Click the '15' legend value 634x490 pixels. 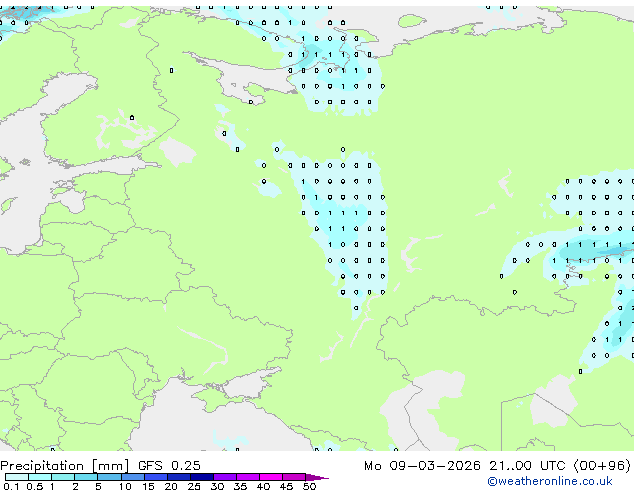pos(148,486)
